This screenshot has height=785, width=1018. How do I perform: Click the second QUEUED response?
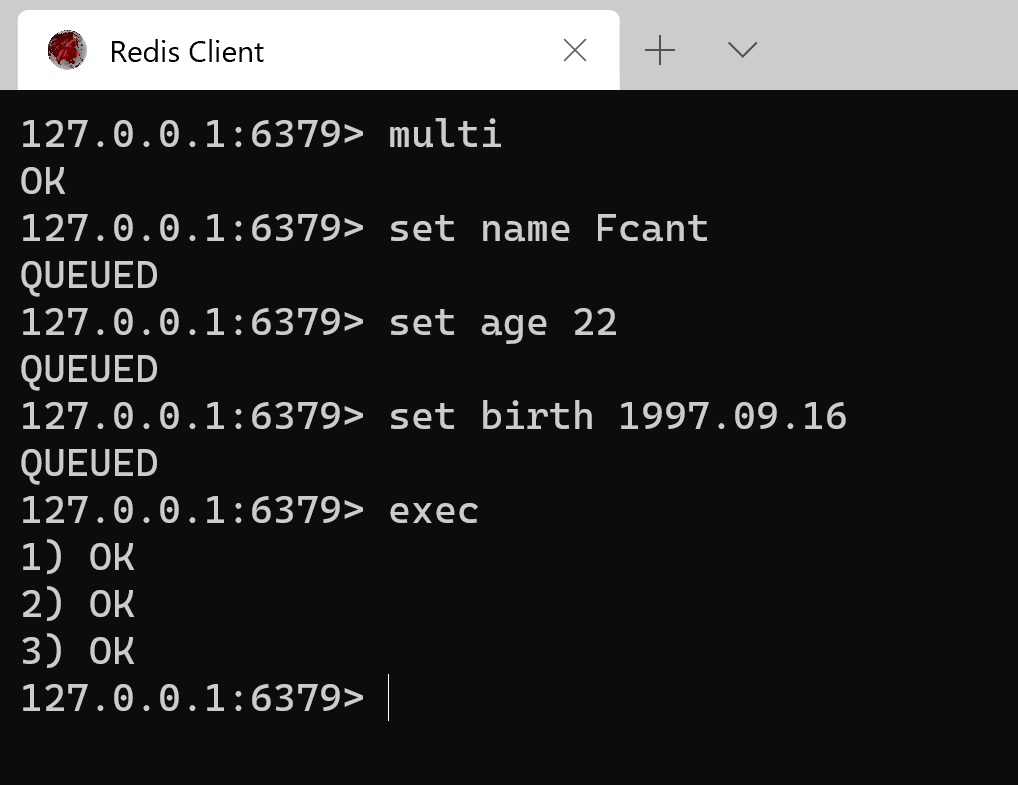click(89, 369)
